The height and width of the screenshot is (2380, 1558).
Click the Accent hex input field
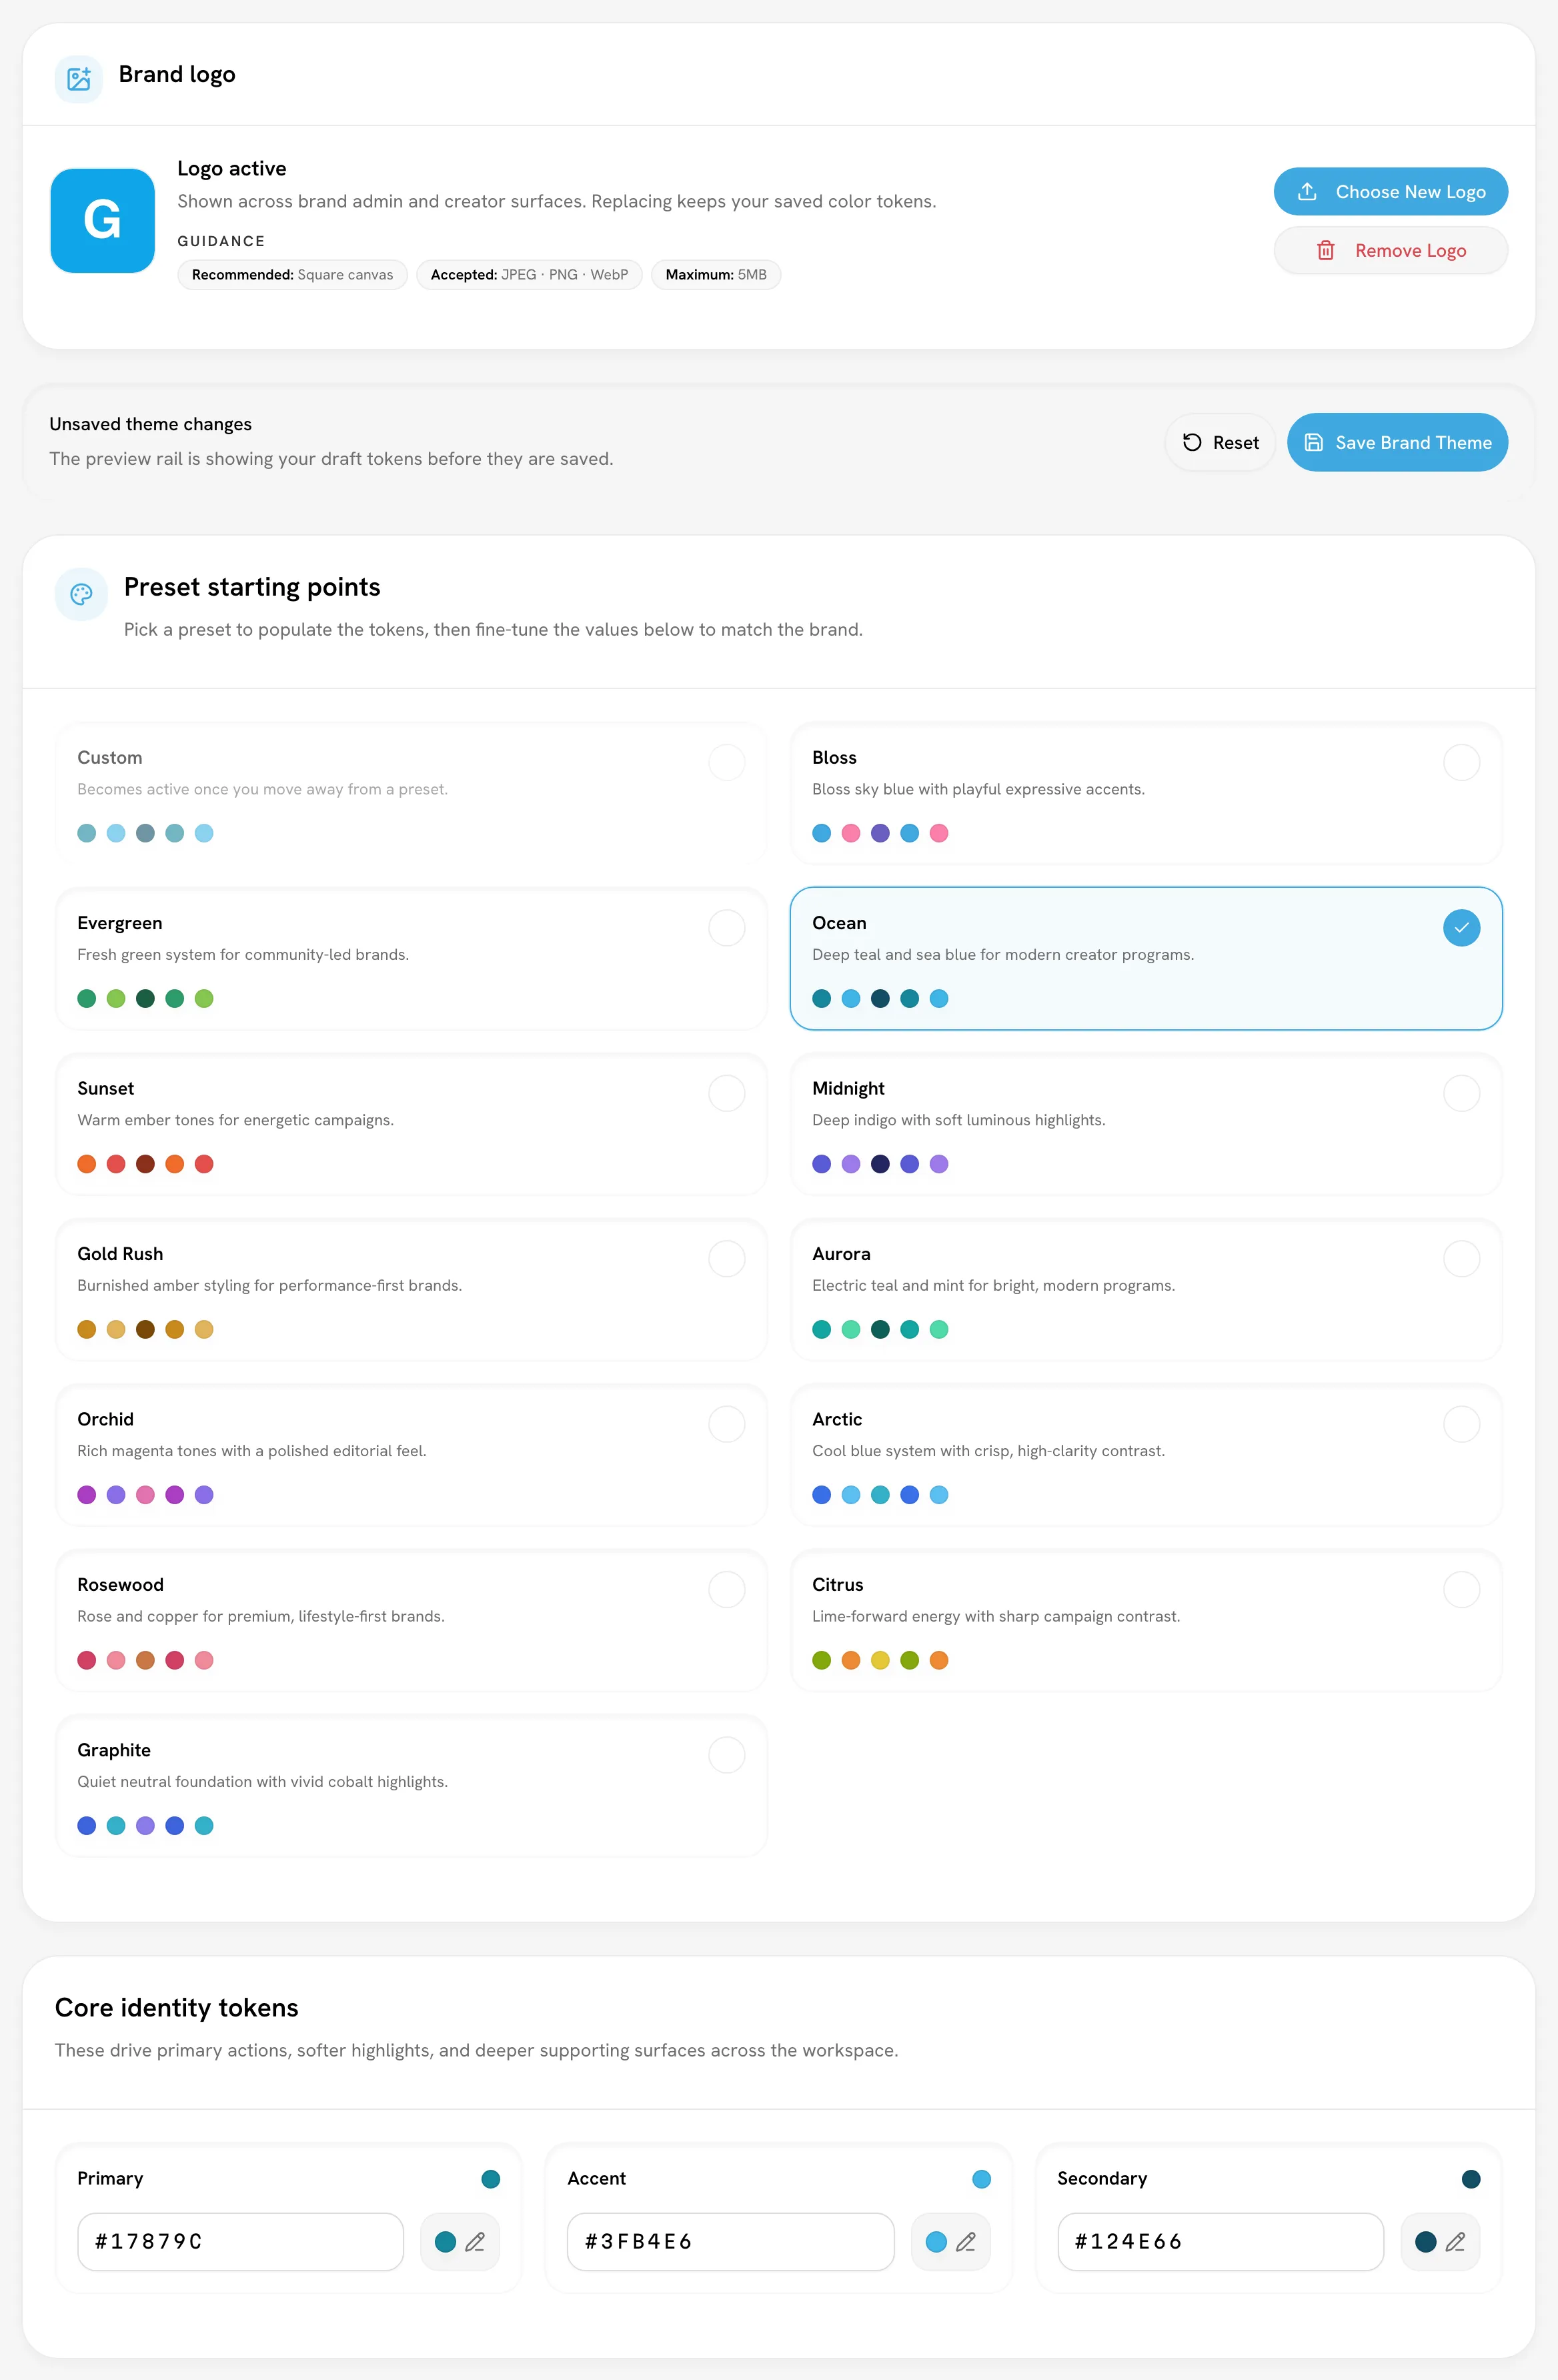point(731,2242)
